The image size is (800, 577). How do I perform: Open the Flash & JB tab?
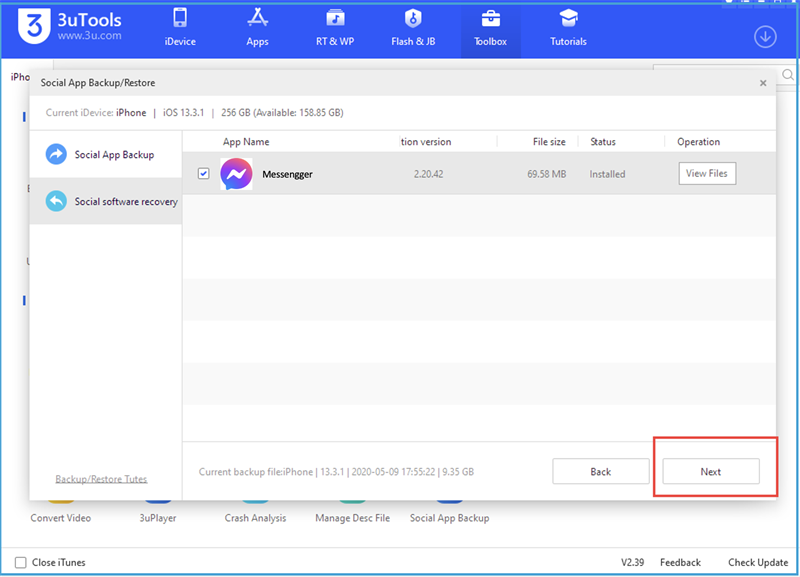(413, 29)
